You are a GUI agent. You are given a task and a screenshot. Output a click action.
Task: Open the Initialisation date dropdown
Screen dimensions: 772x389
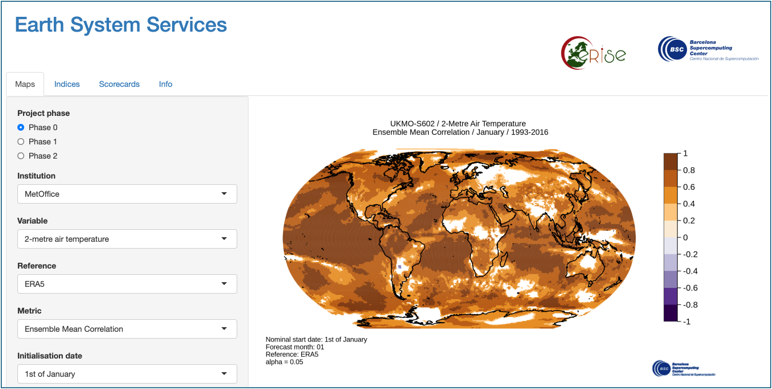(127, 374)
